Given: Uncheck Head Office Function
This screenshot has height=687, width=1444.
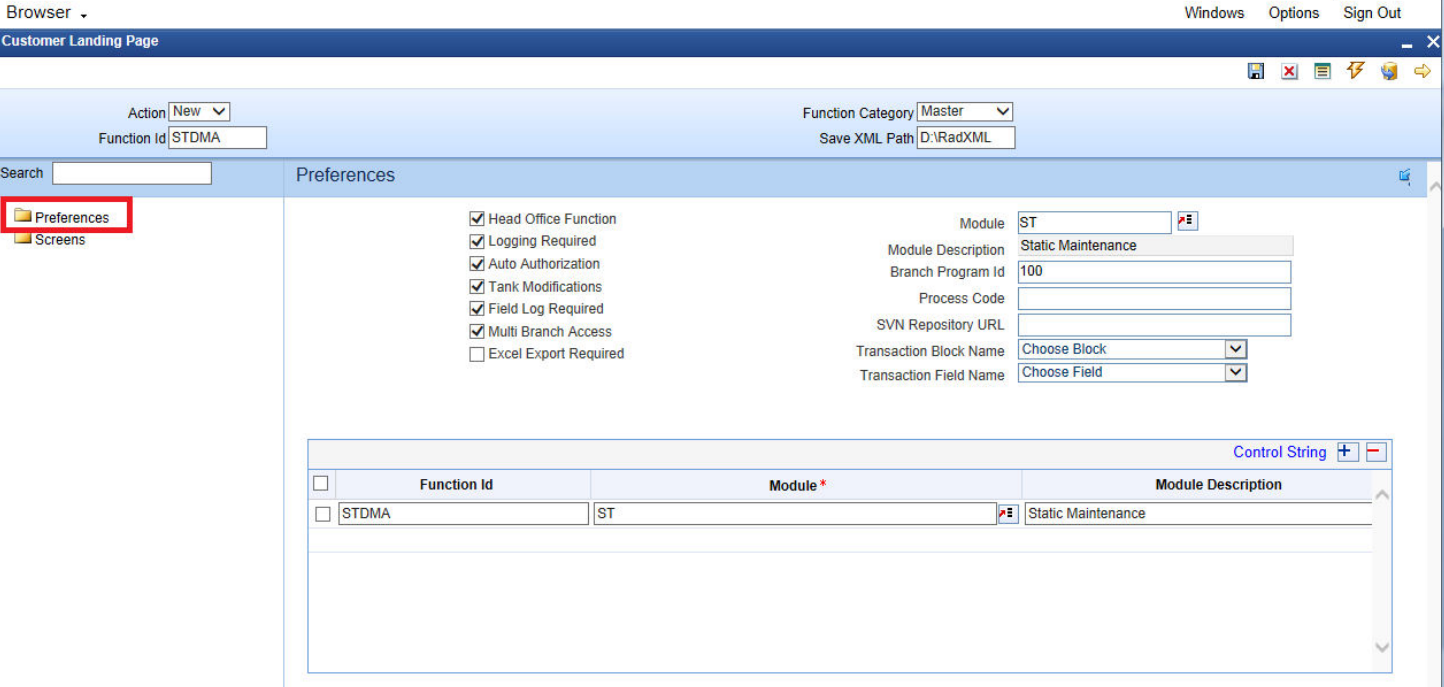Looking at the screenshot, I should 477,219.
